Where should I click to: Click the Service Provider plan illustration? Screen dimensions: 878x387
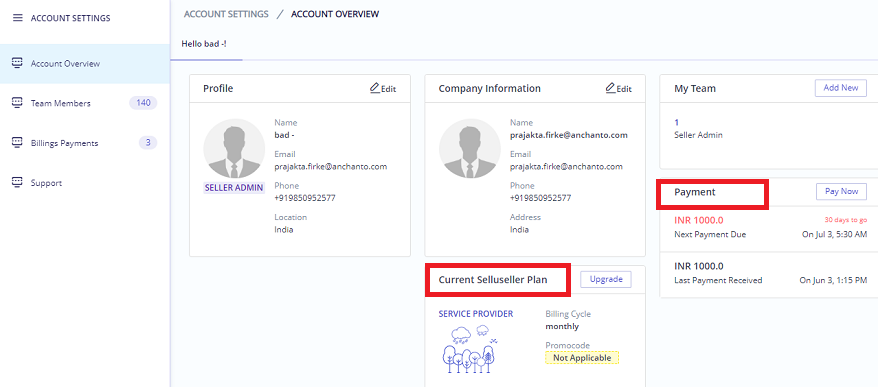coord(469,350)
